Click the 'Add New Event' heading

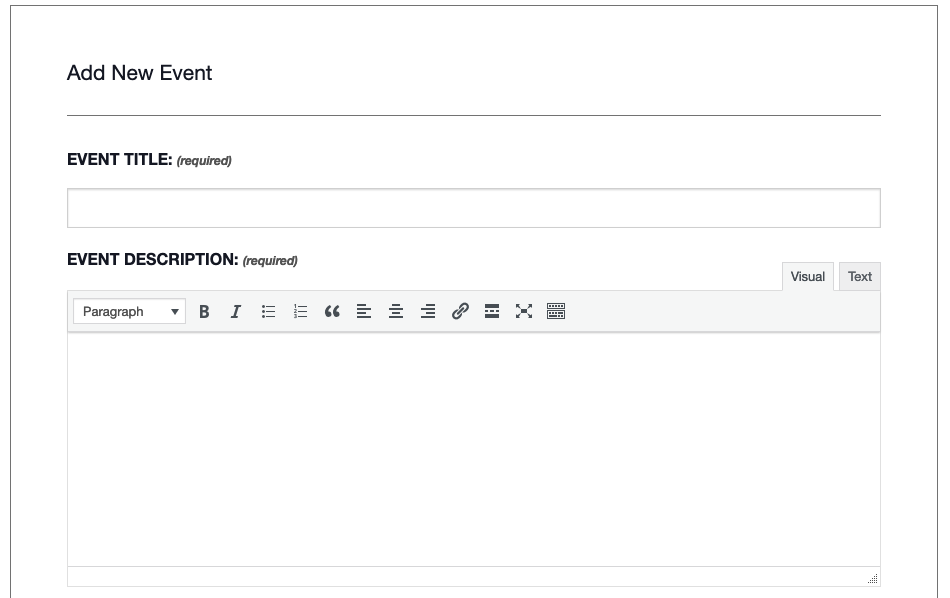(x=139, y=73)
